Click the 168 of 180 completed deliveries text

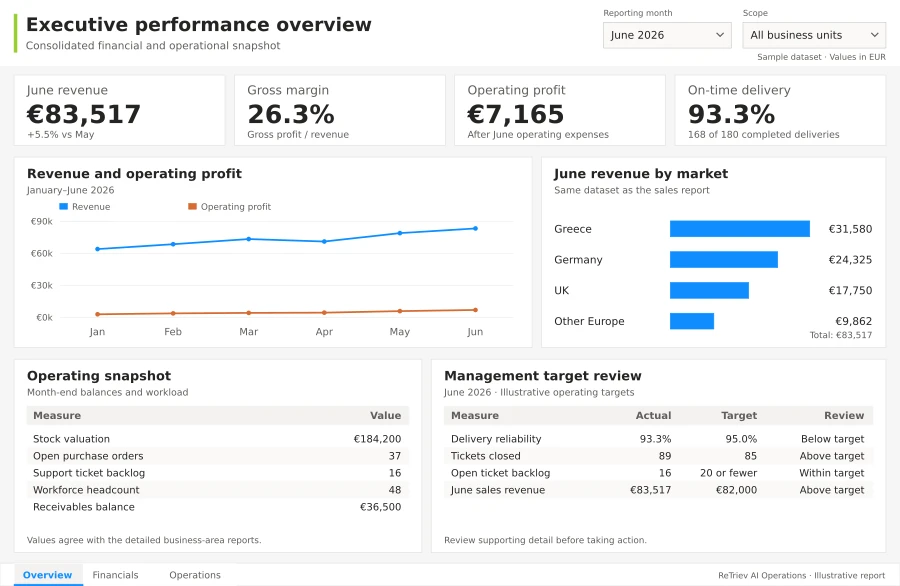click(x=763, y=134)
